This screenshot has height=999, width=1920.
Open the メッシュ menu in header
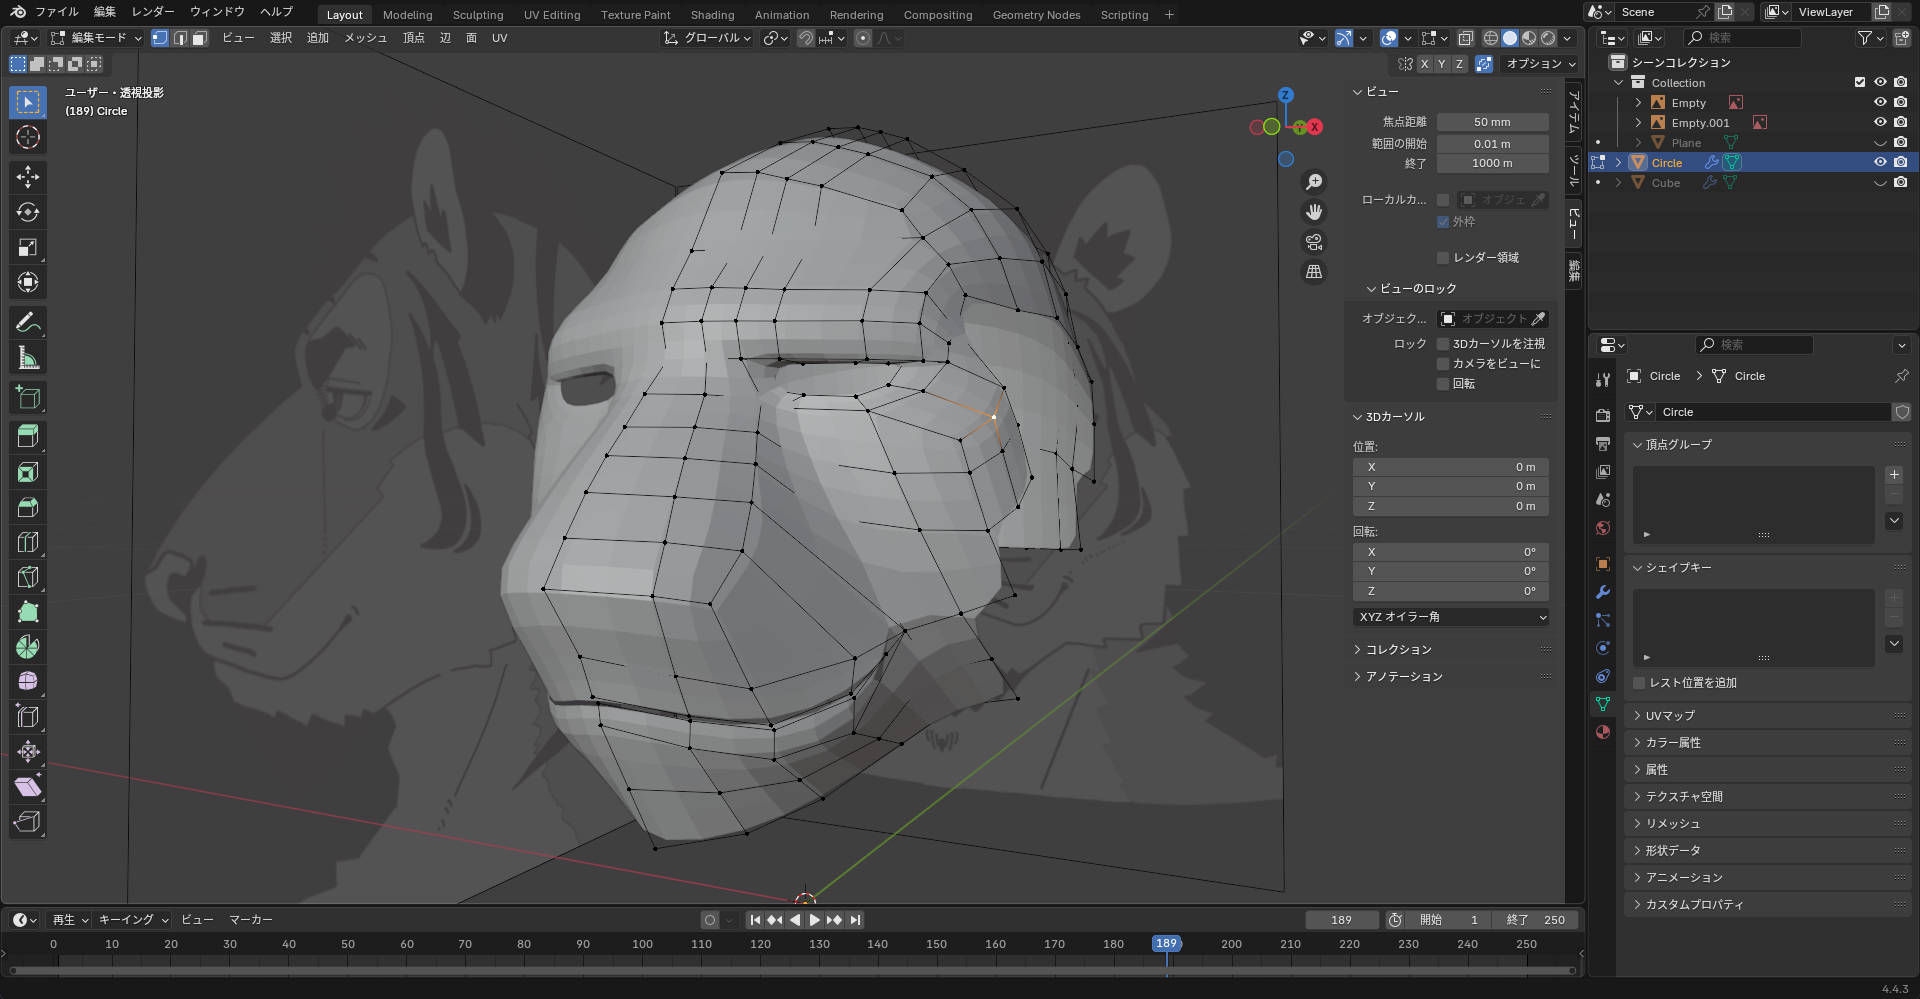(x=365, y=38)
